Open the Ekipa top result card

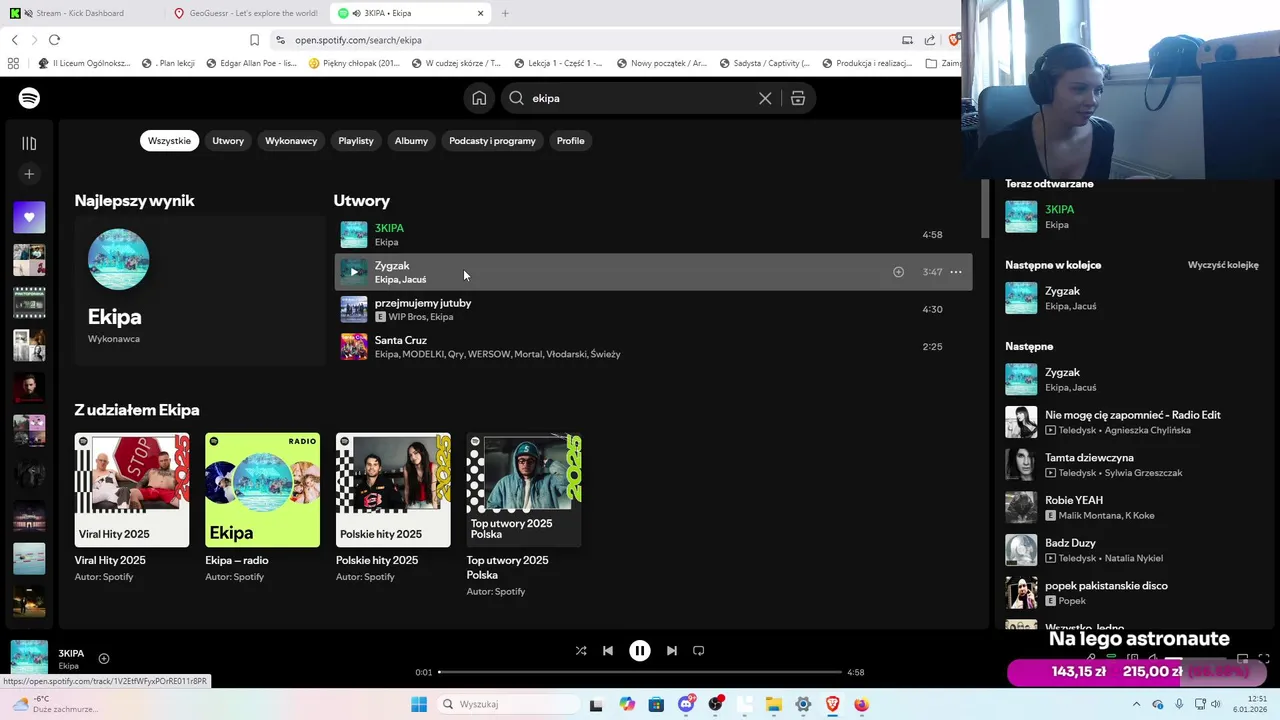point(199,290)
